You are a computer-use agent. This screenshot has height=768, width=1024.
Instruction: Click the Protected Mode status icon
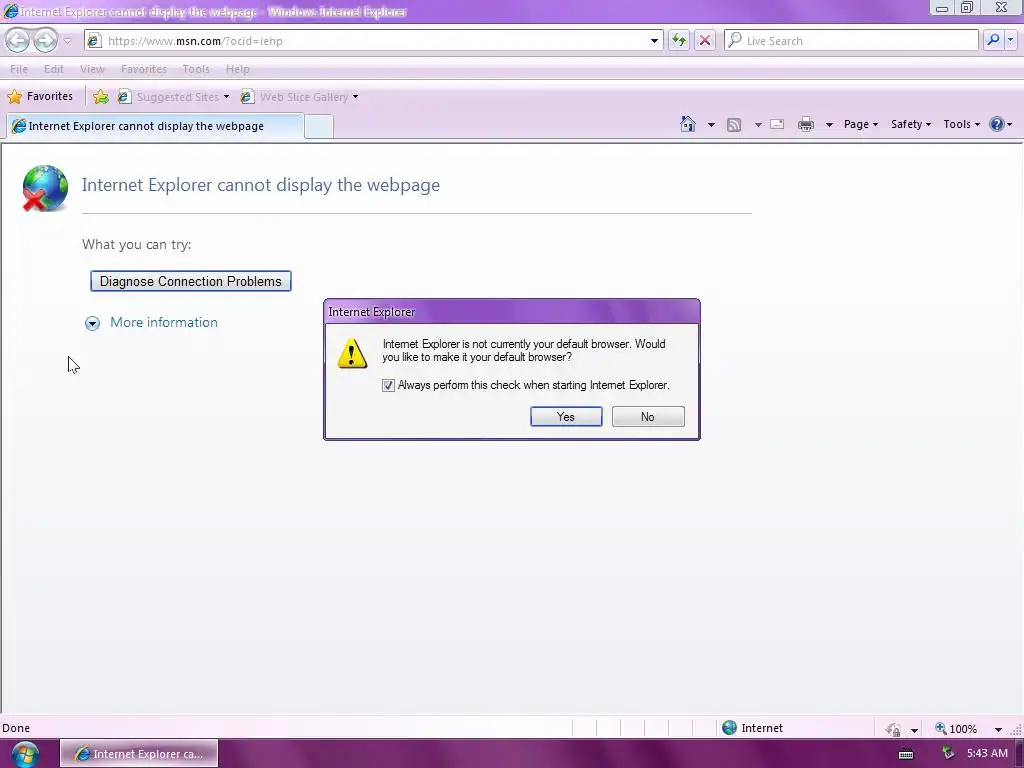pyautogui.click(x=893, y=729)
